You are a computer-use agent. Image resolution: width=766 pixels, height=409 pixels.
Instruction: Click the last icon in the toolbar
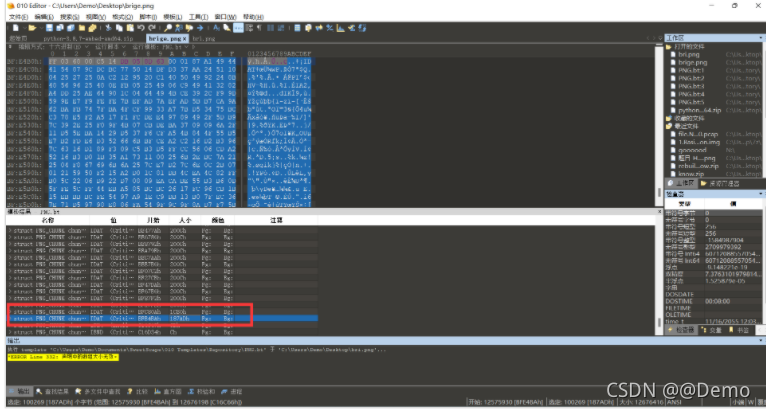click(362, 28)
